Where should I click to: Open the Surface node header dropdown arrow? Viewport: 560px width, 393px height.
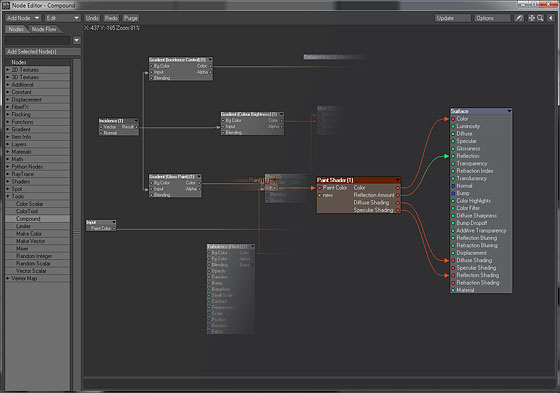509,111
